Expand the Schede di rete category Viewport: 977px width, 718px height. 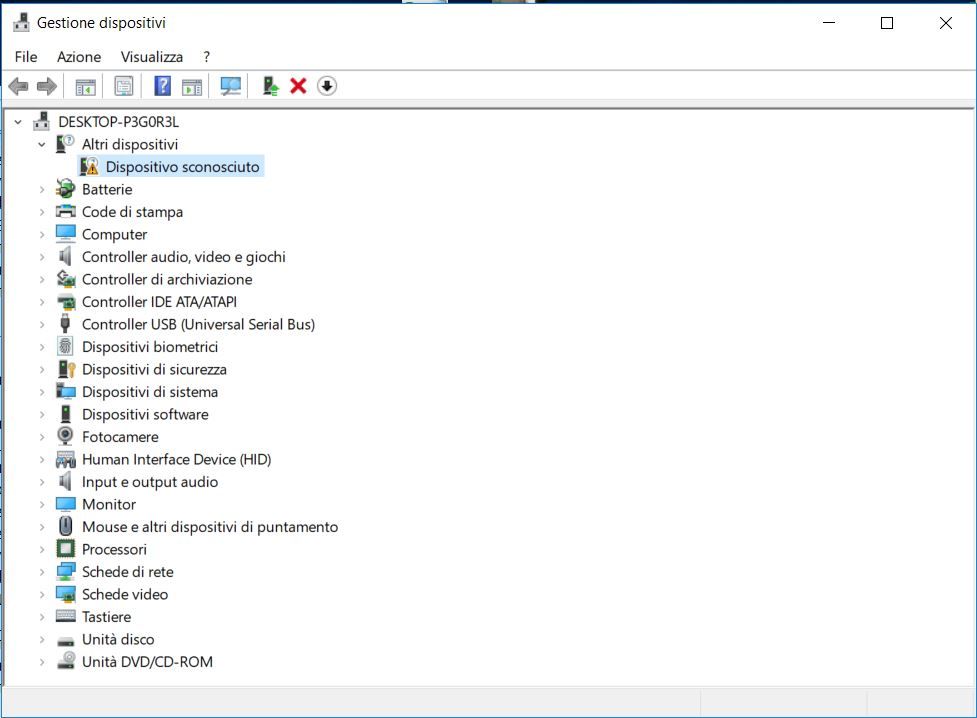pos(42,572)
